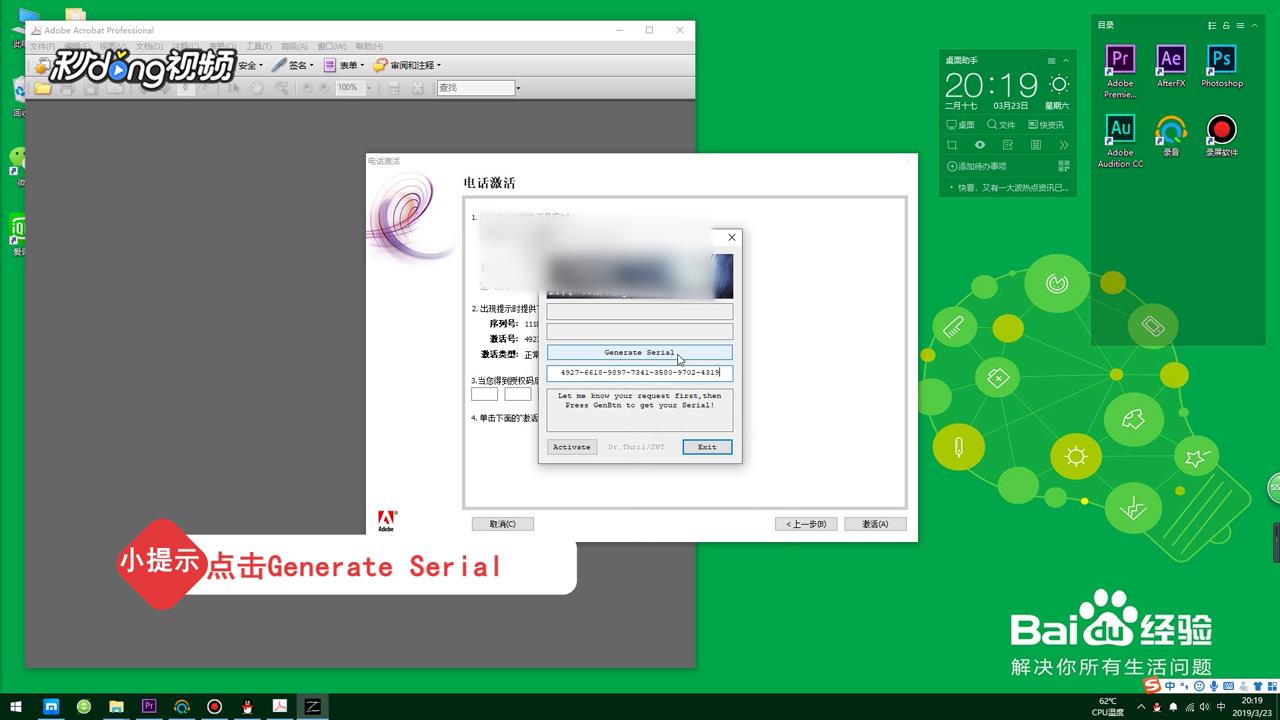Screen dimensions: 1280x720
Task: Open File Explorer from taskbar
Action: [x=116, y=707]
